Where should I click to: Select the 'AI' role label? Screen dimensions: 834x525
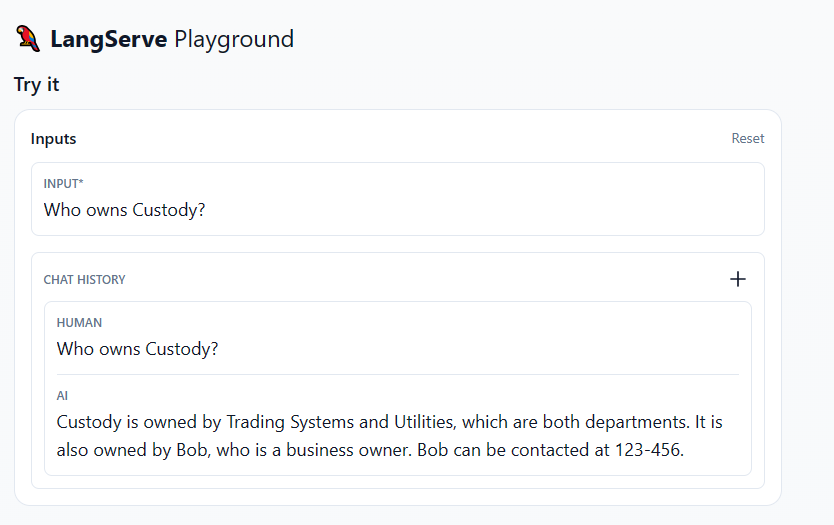[62, 396]
